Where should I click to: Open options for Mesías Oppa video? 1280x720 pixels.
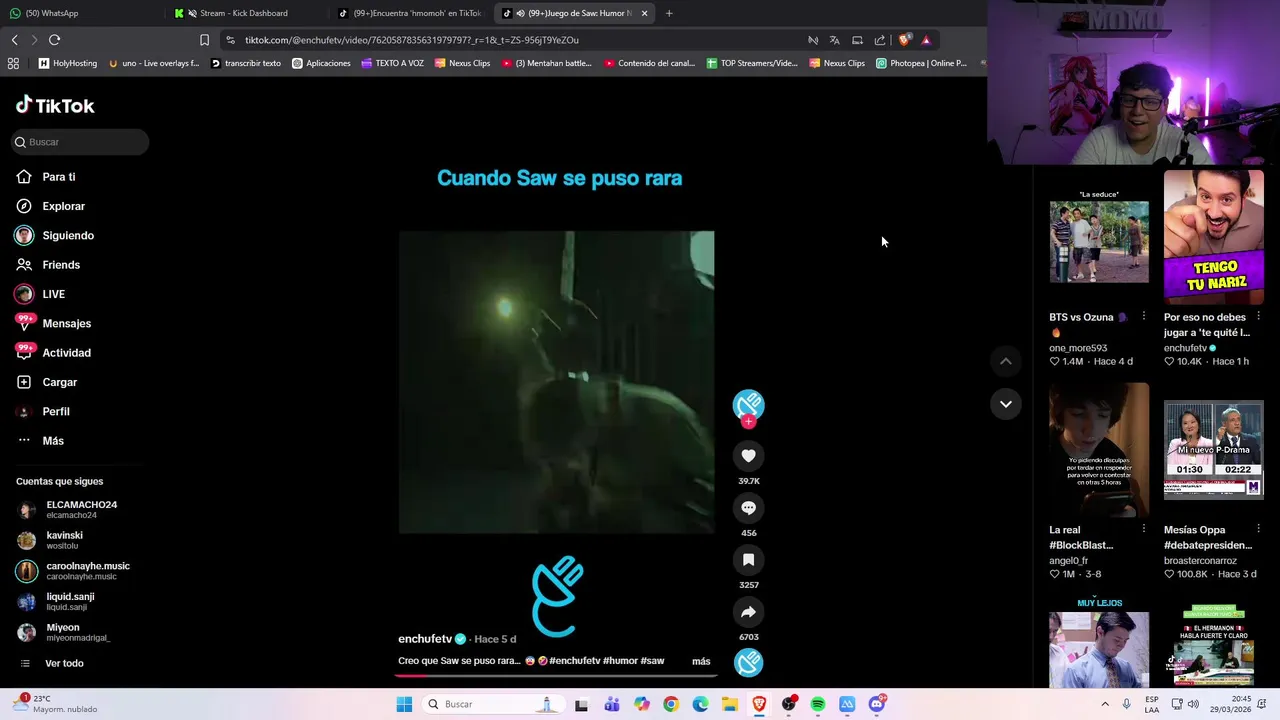[x=1258, y=530]
